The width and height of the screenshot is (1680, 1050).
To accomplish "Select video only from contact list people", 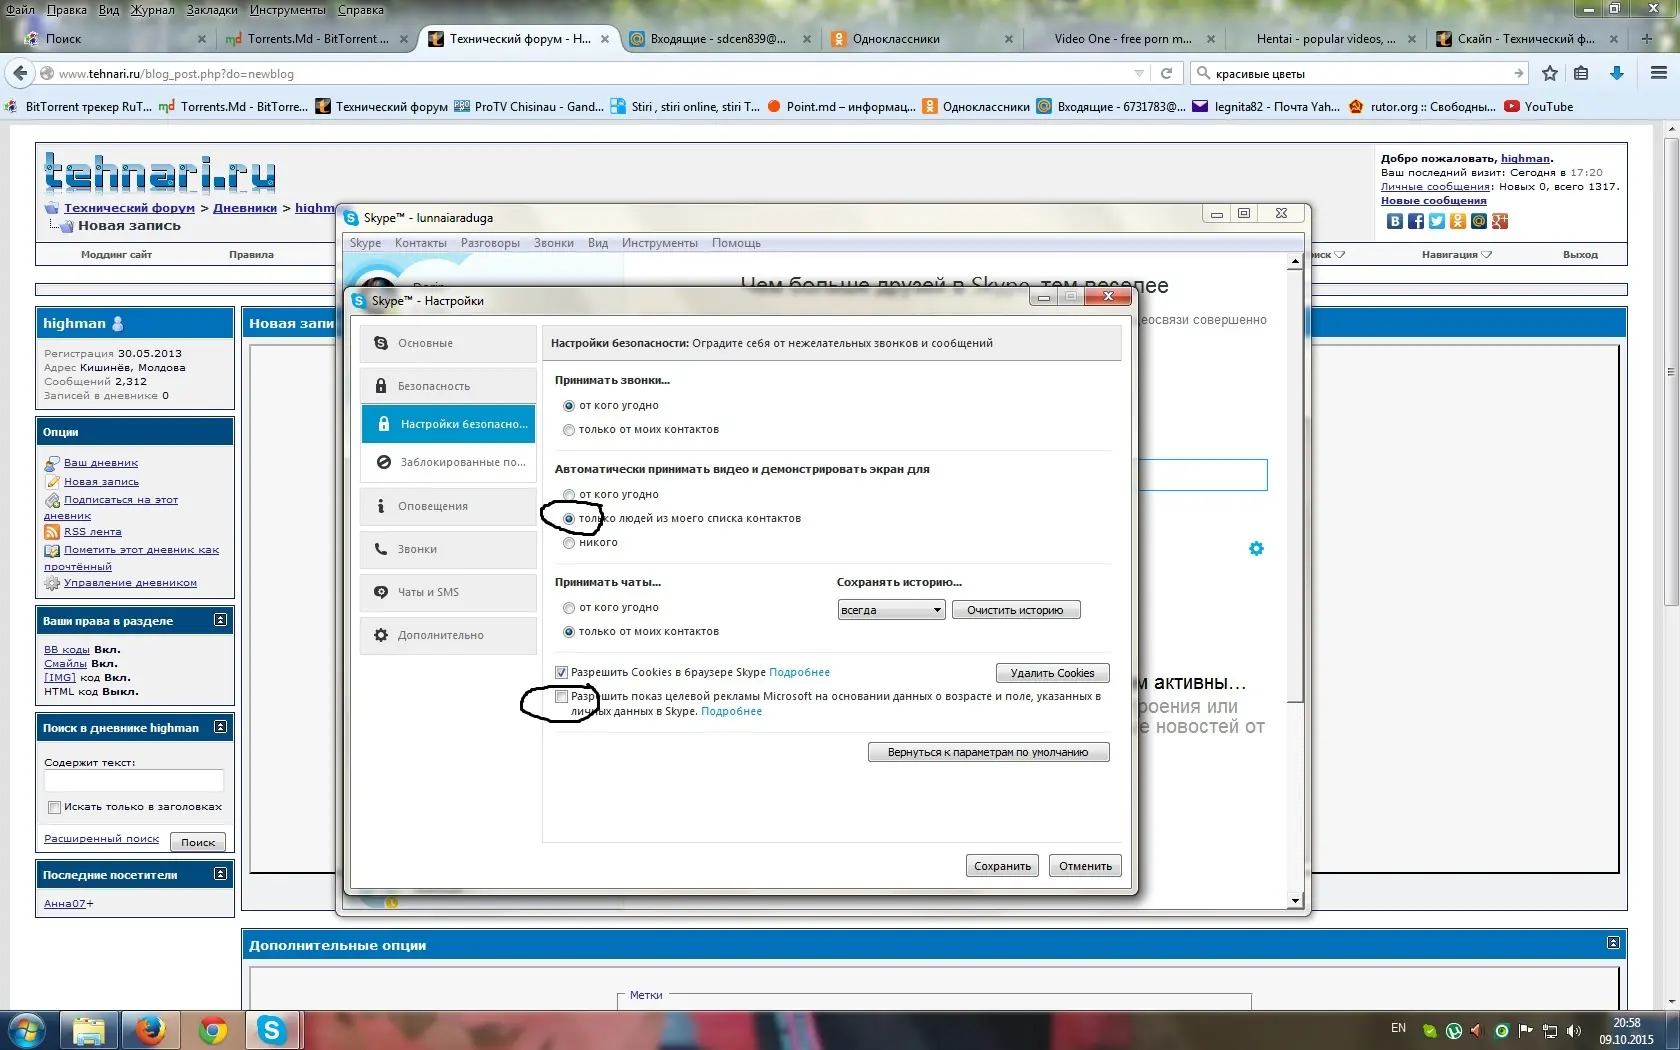I will point(569,519).
